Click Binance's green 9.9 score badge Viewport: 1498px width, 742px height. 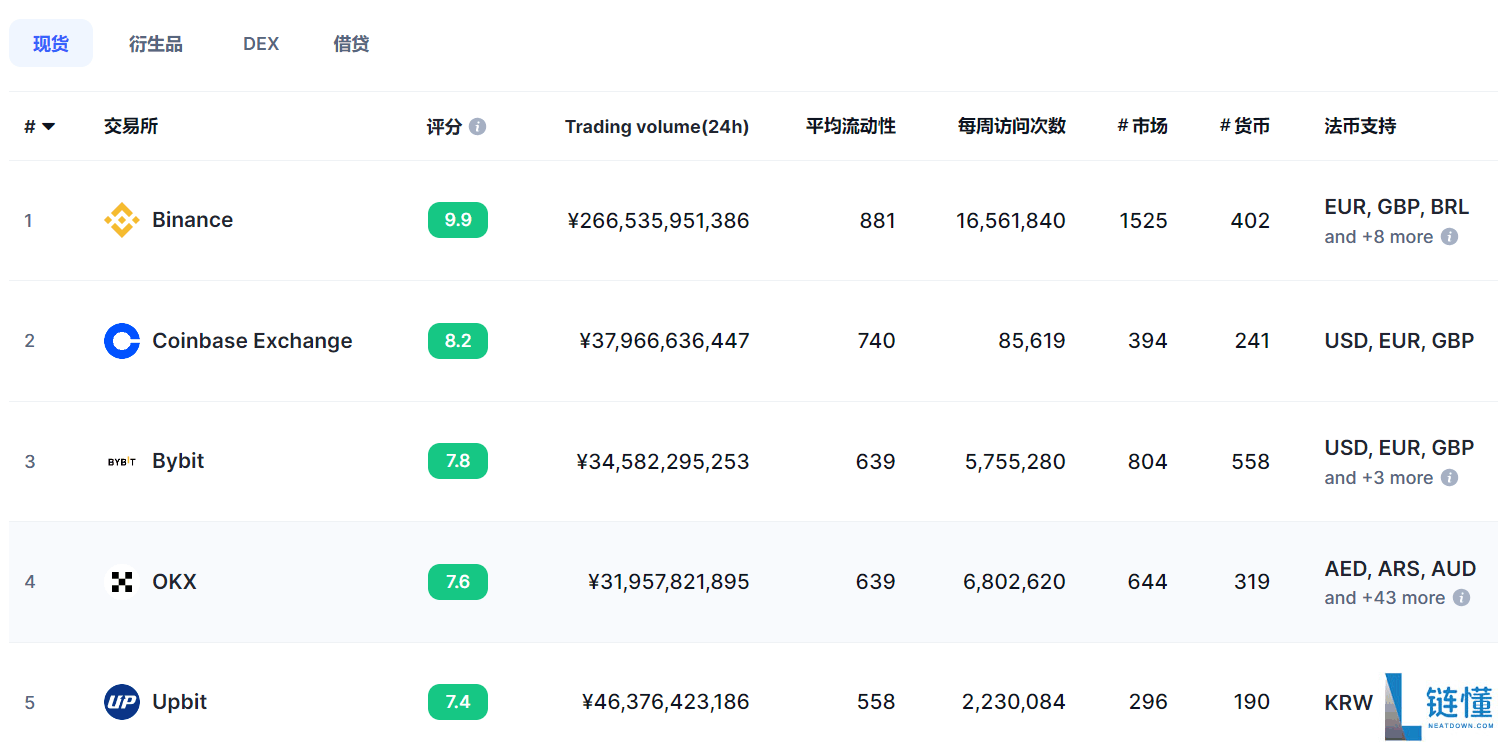tap(458, 220)
